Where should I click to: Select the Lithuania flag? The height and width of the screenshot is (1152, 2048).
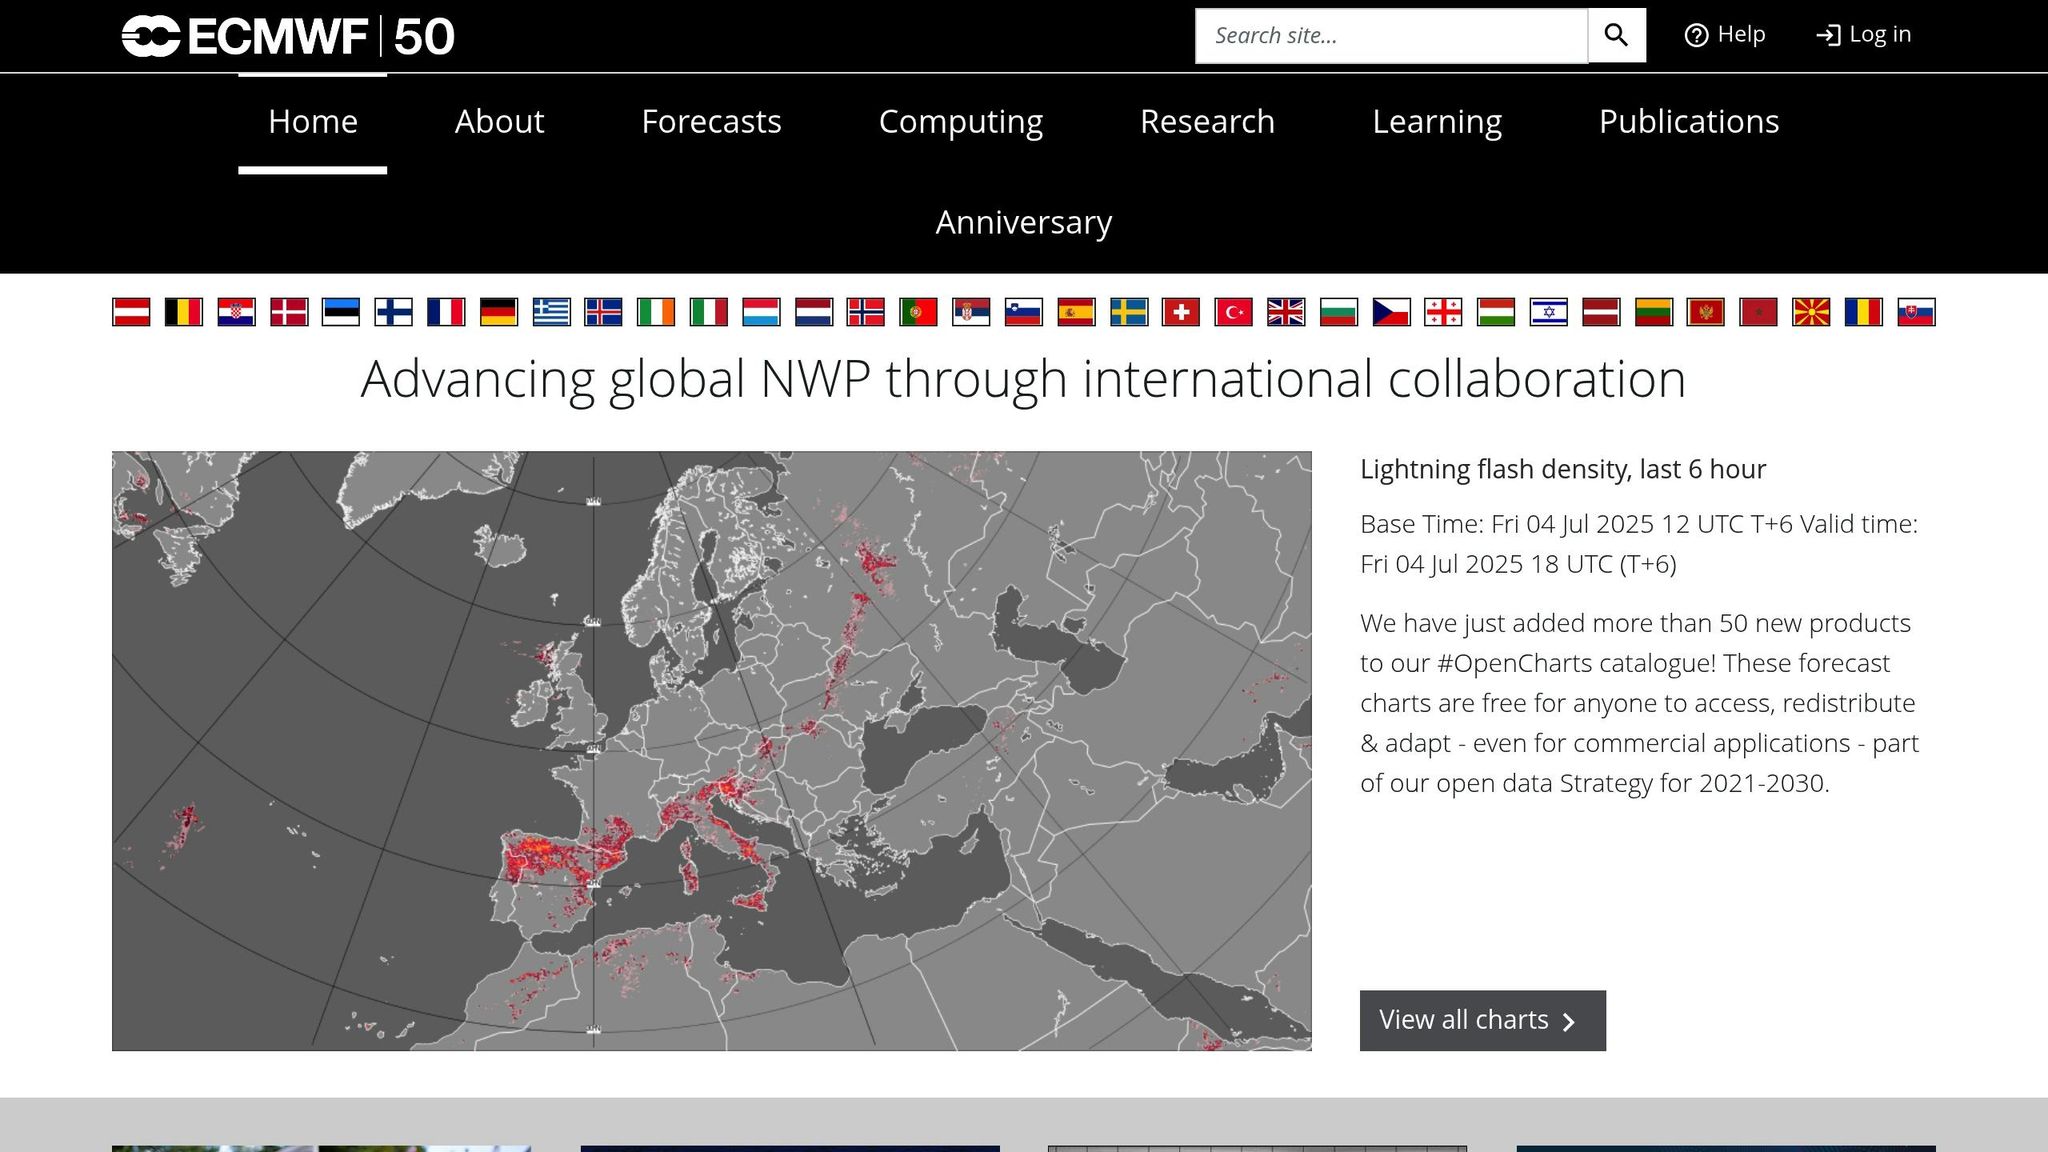(1654, 312)
